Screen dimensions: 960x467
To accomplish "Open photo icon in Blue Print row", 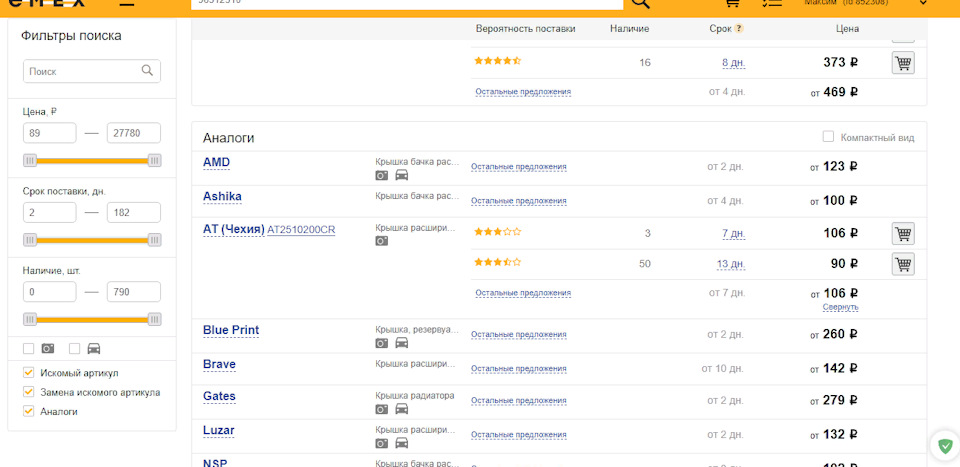I will 381,343.
